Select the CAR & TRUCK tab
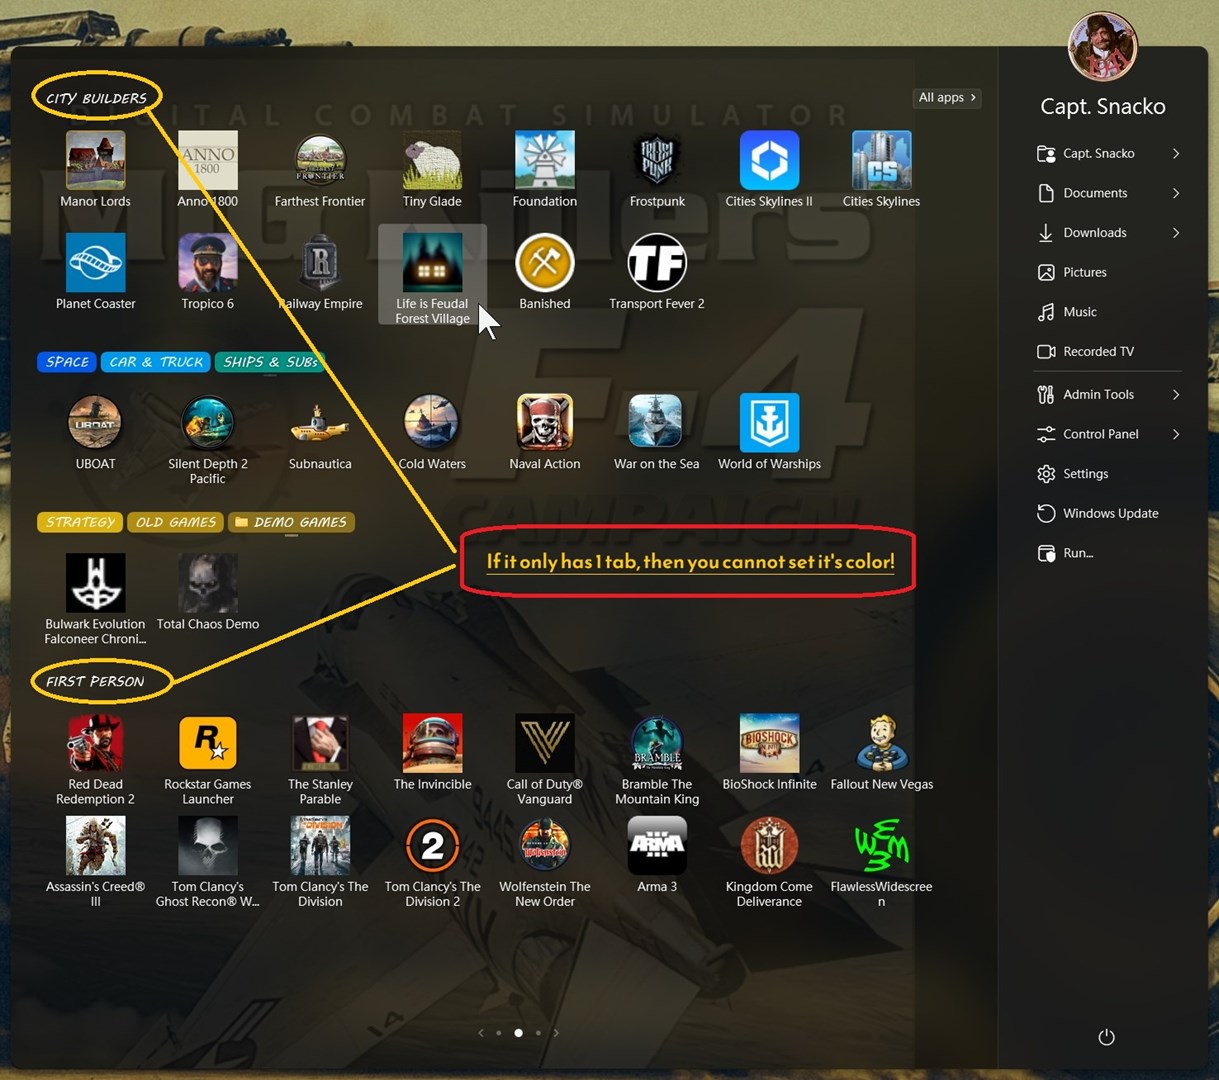The height and width of the screenshot is (1080, 1219). coord(156,362)
